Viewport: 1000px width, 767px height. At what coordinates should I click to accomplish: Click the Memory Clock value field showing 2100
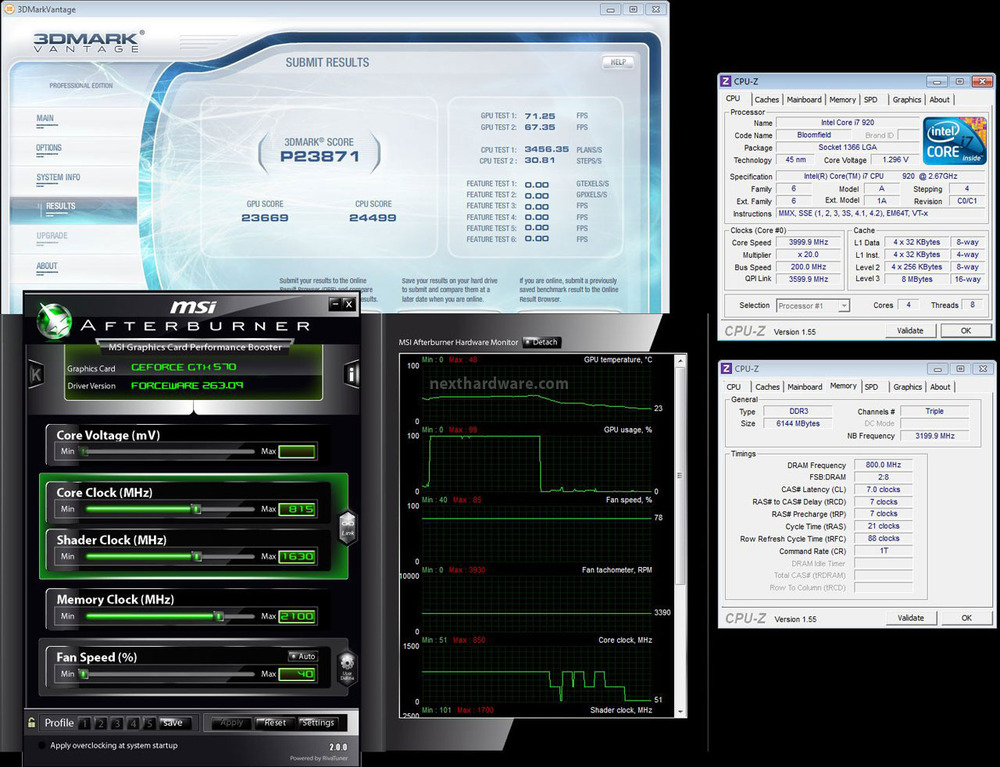point(297,616)
